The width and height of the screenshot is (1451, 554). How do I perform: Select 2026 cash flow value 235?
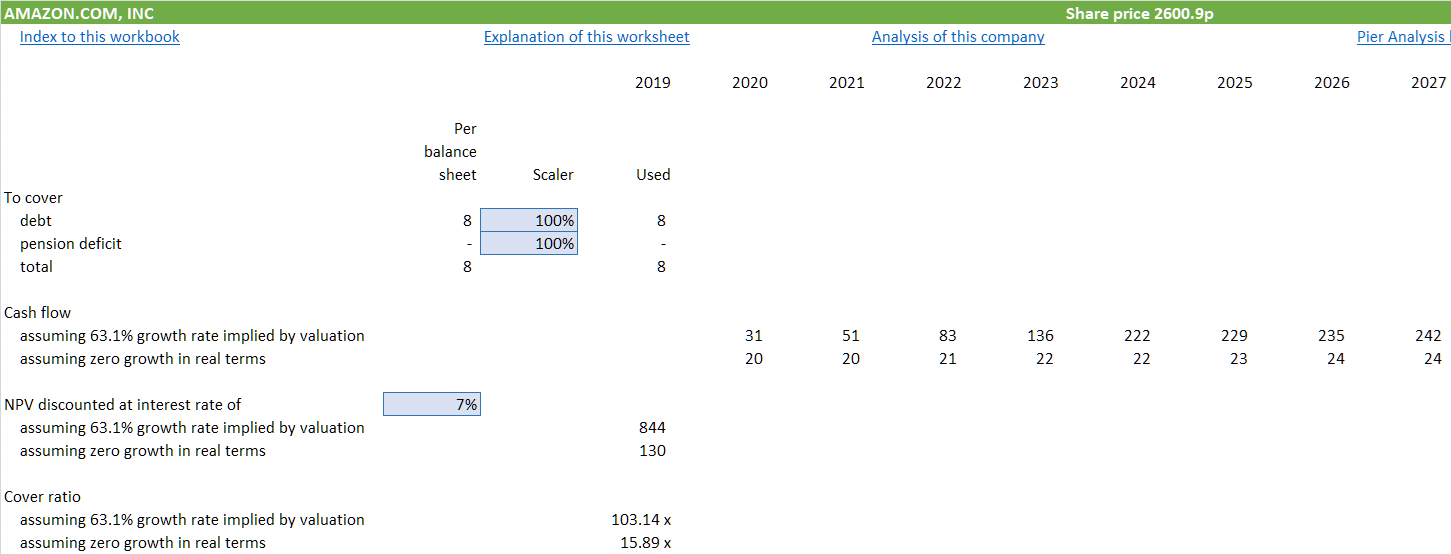point(1331,335)
